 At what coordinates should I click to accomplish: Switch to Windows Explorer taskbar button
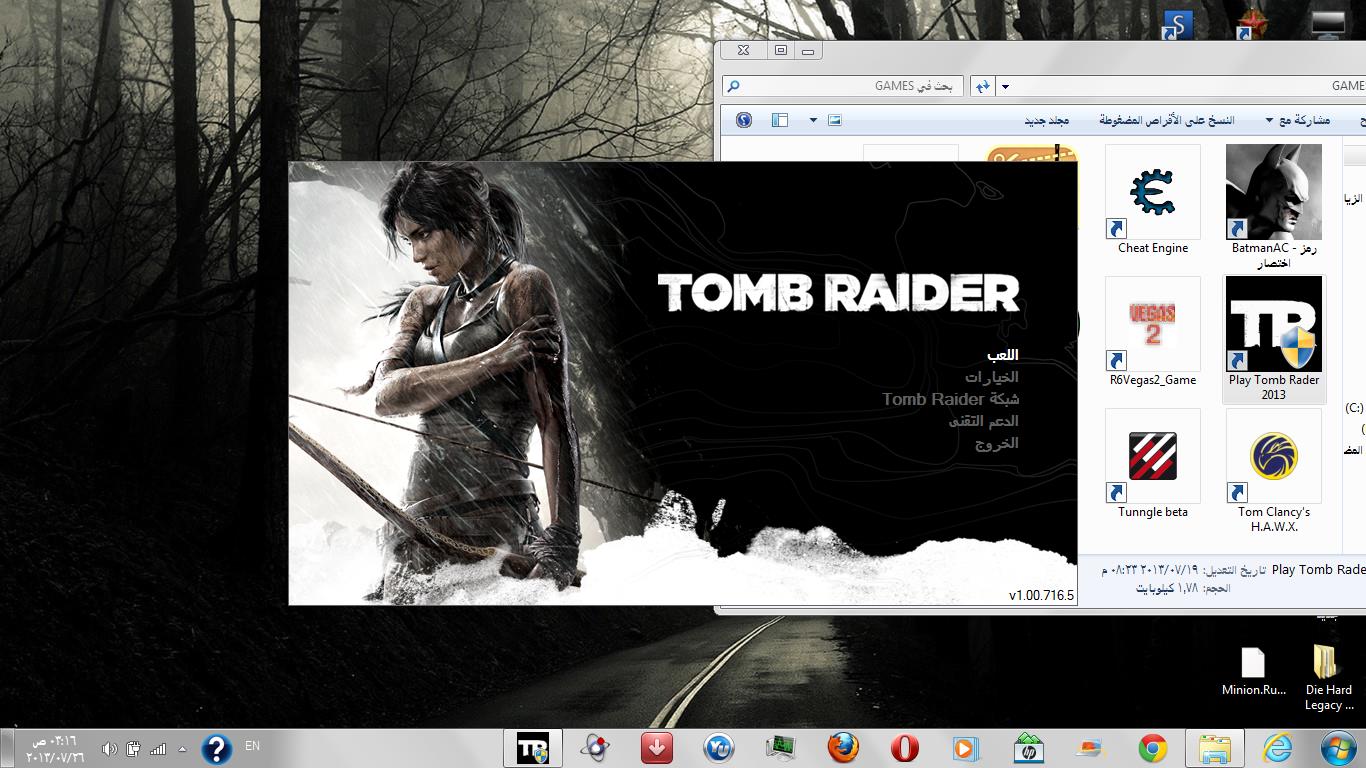[x=1215, y=748]
